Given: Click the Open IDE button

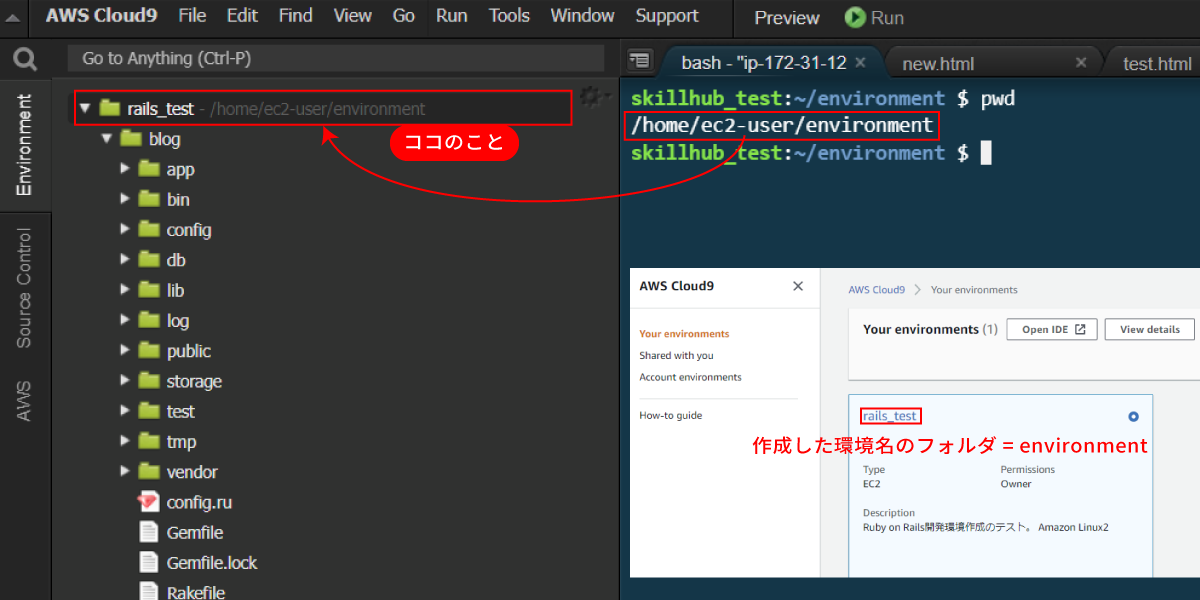Looking at the screenshot, I should pyautogui.click(x=1052, y=330).
